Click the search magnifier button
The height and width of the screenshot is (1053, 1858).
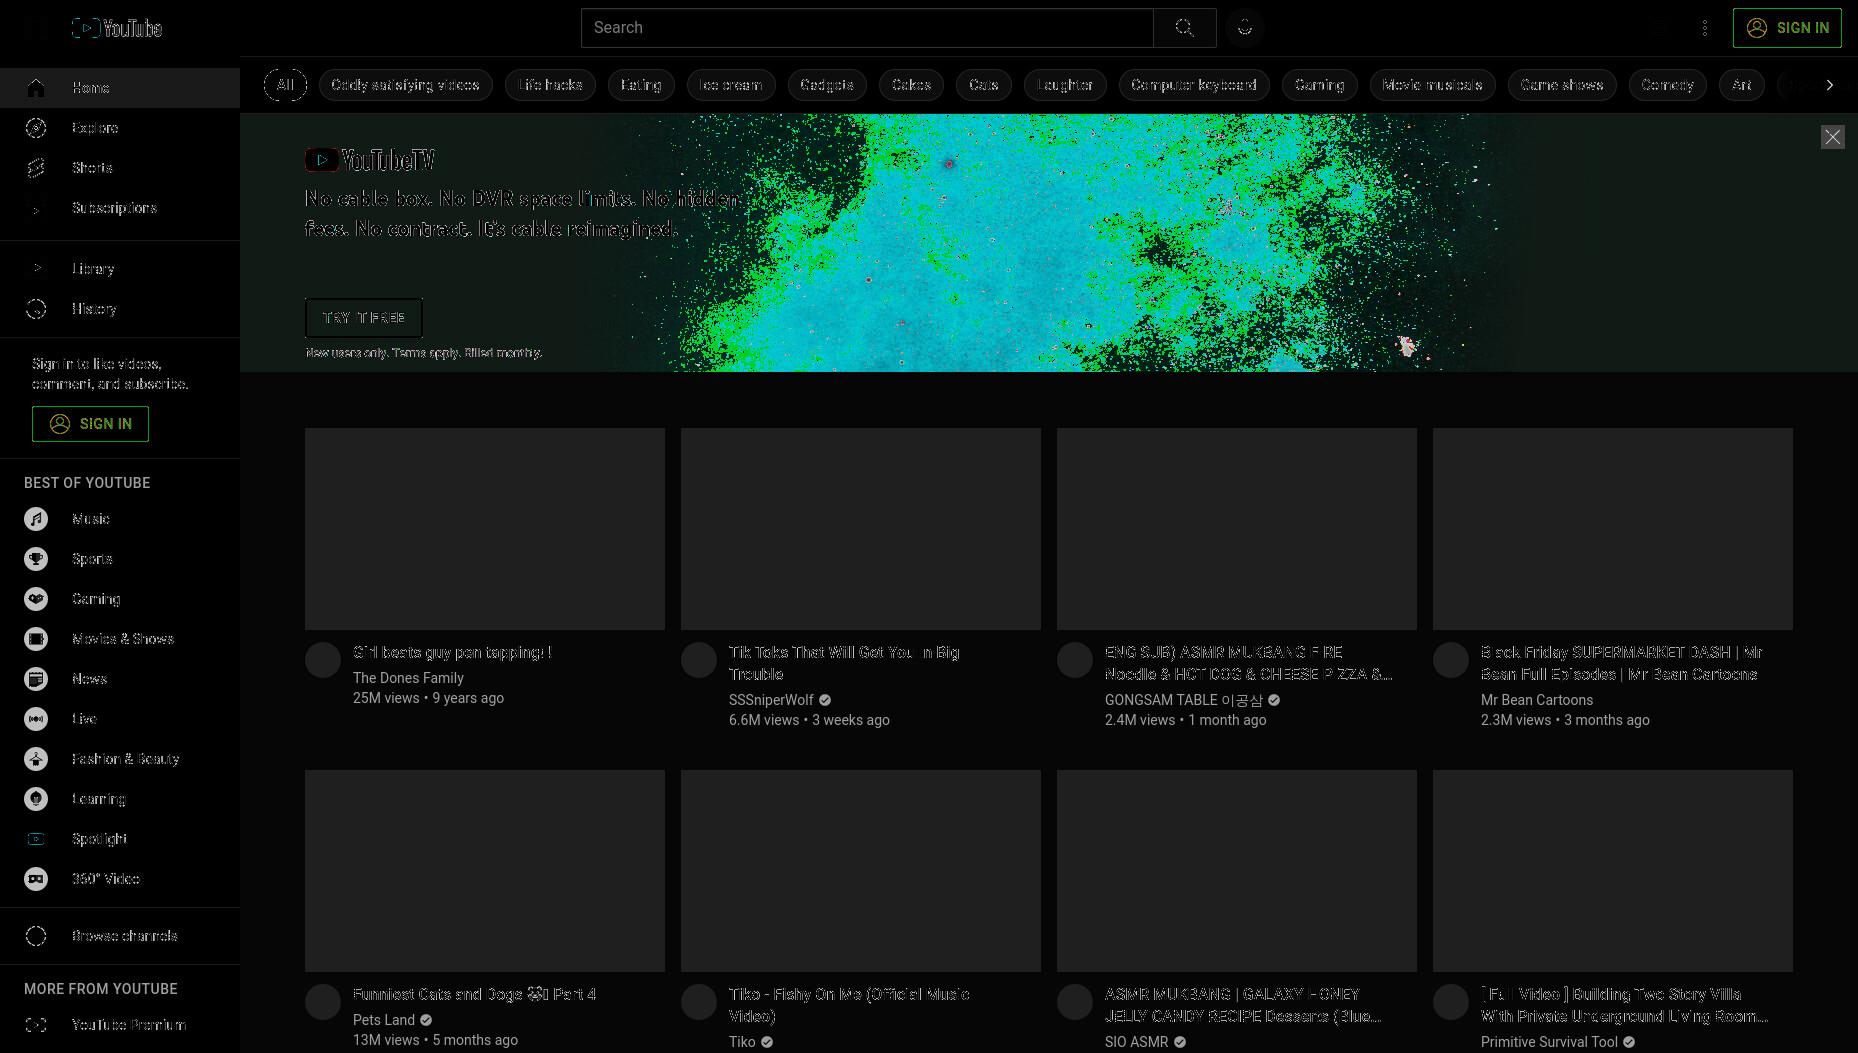point(1184,28)
